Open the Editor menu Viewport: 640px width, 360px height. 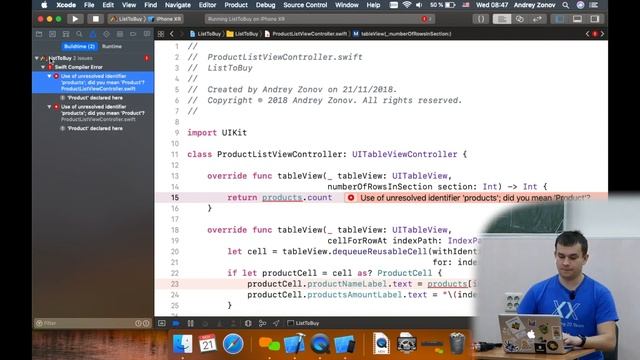pyautogui.click(x=207, y=5)
